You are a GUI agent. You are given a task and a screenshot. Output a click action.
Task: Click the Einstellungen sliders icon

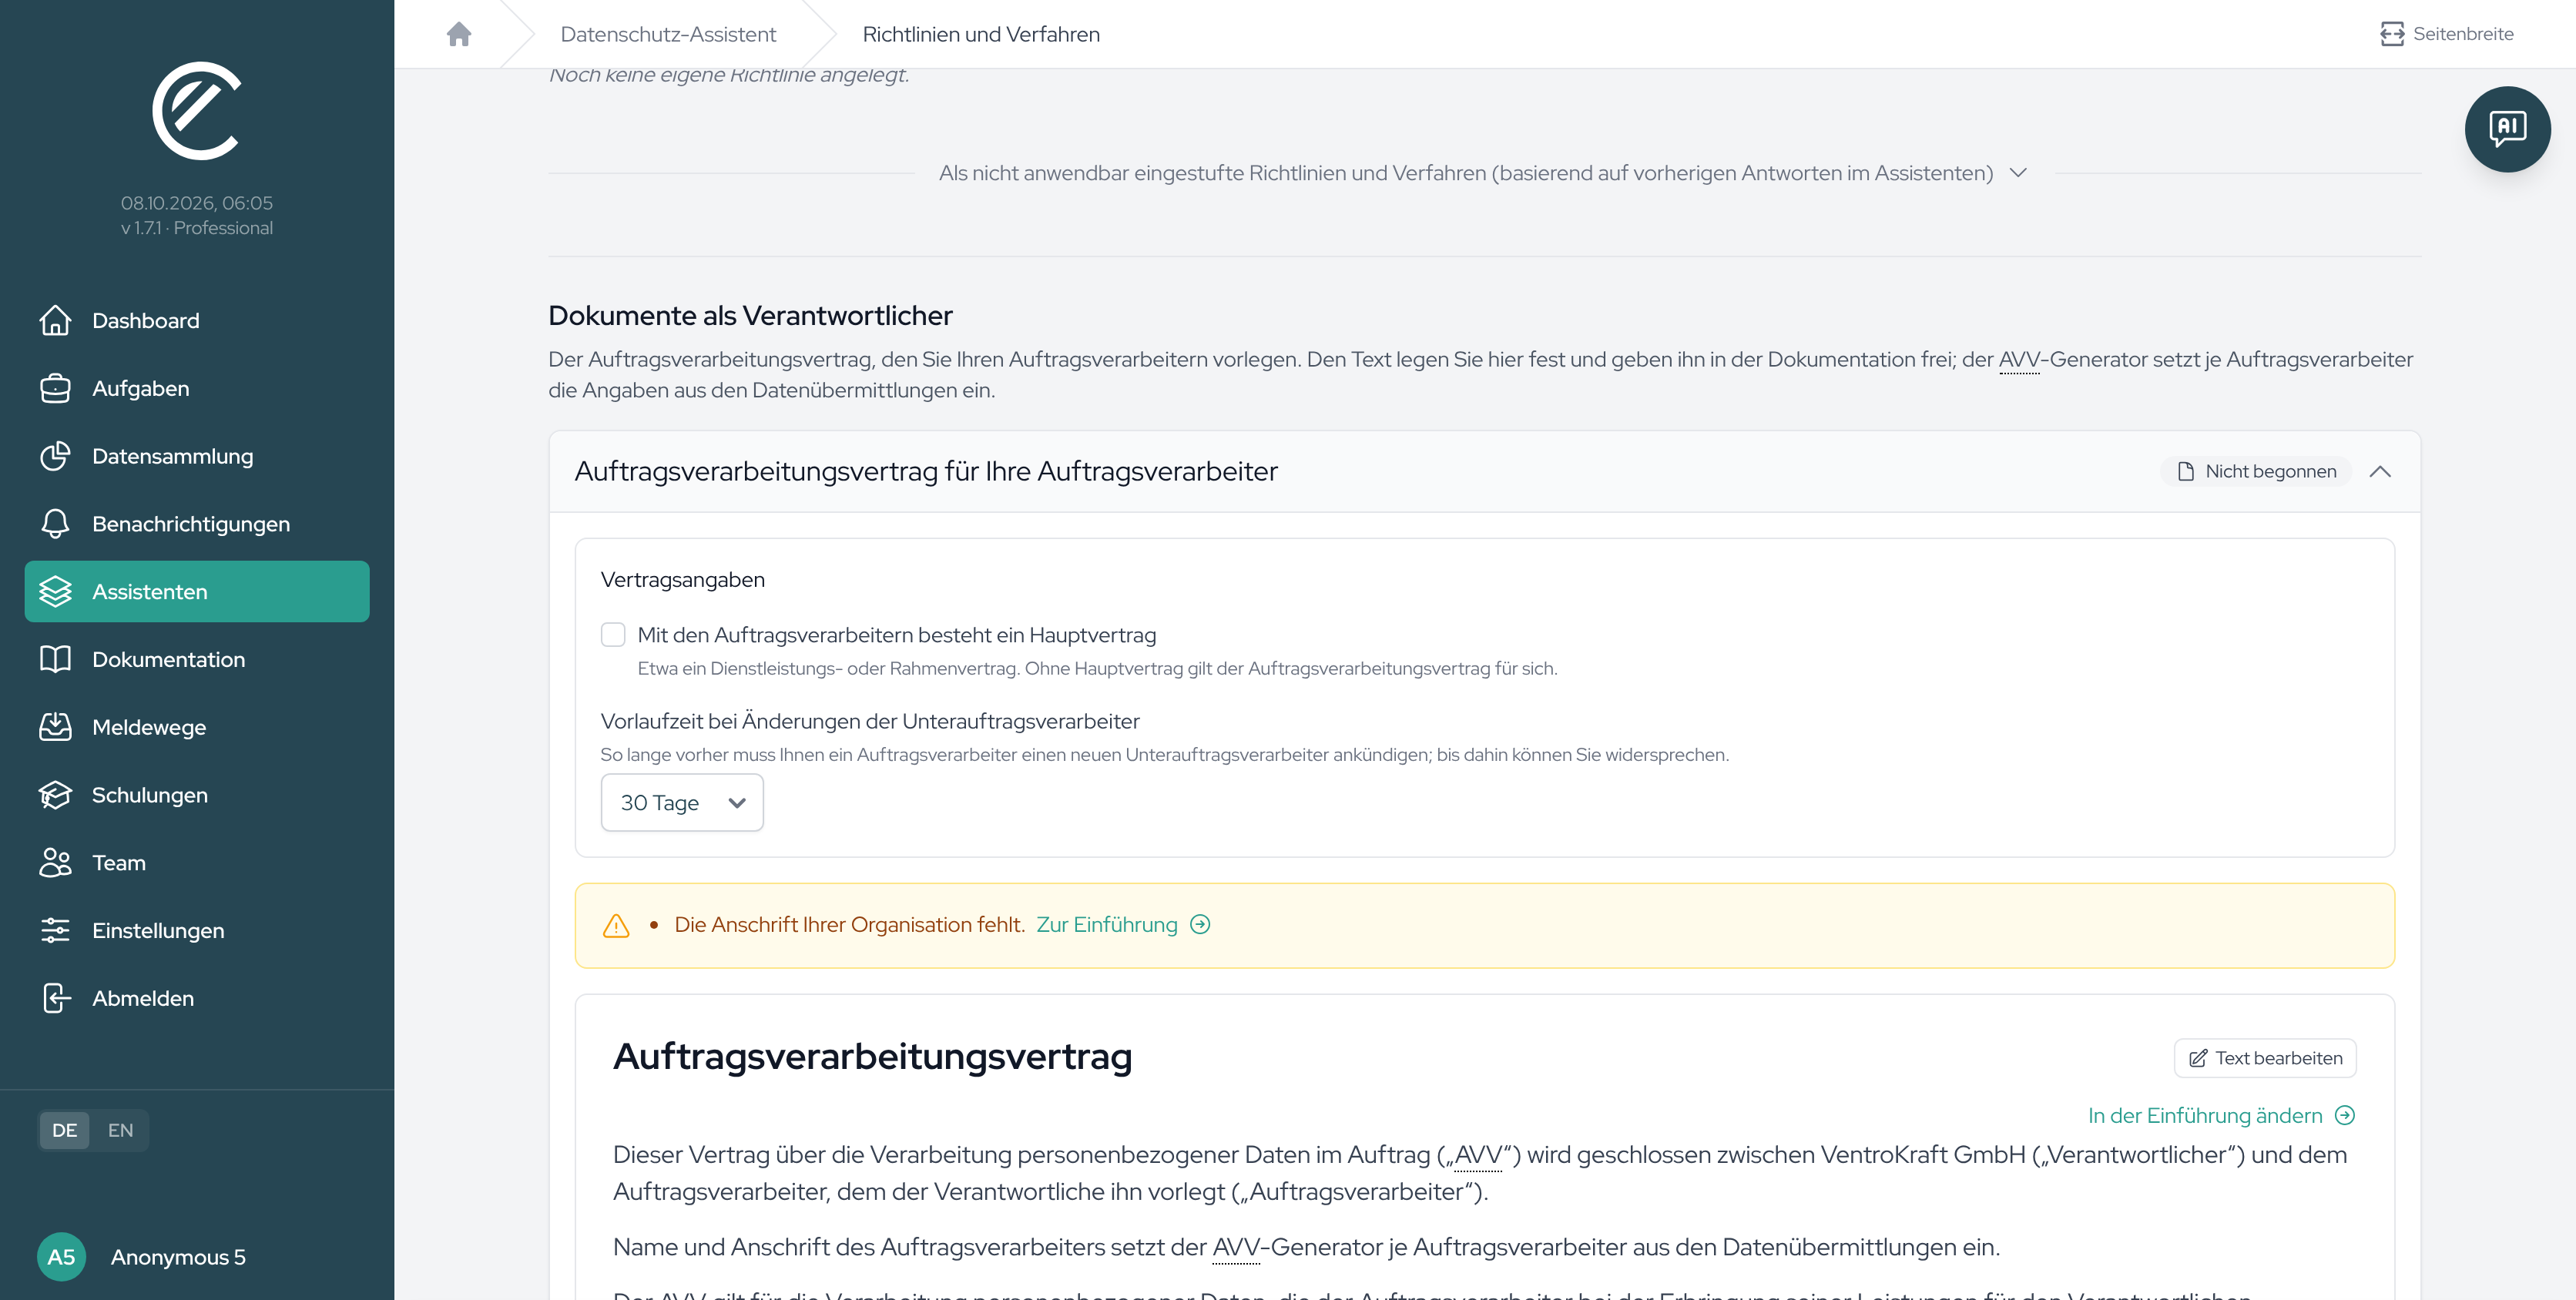click(55, 930)
